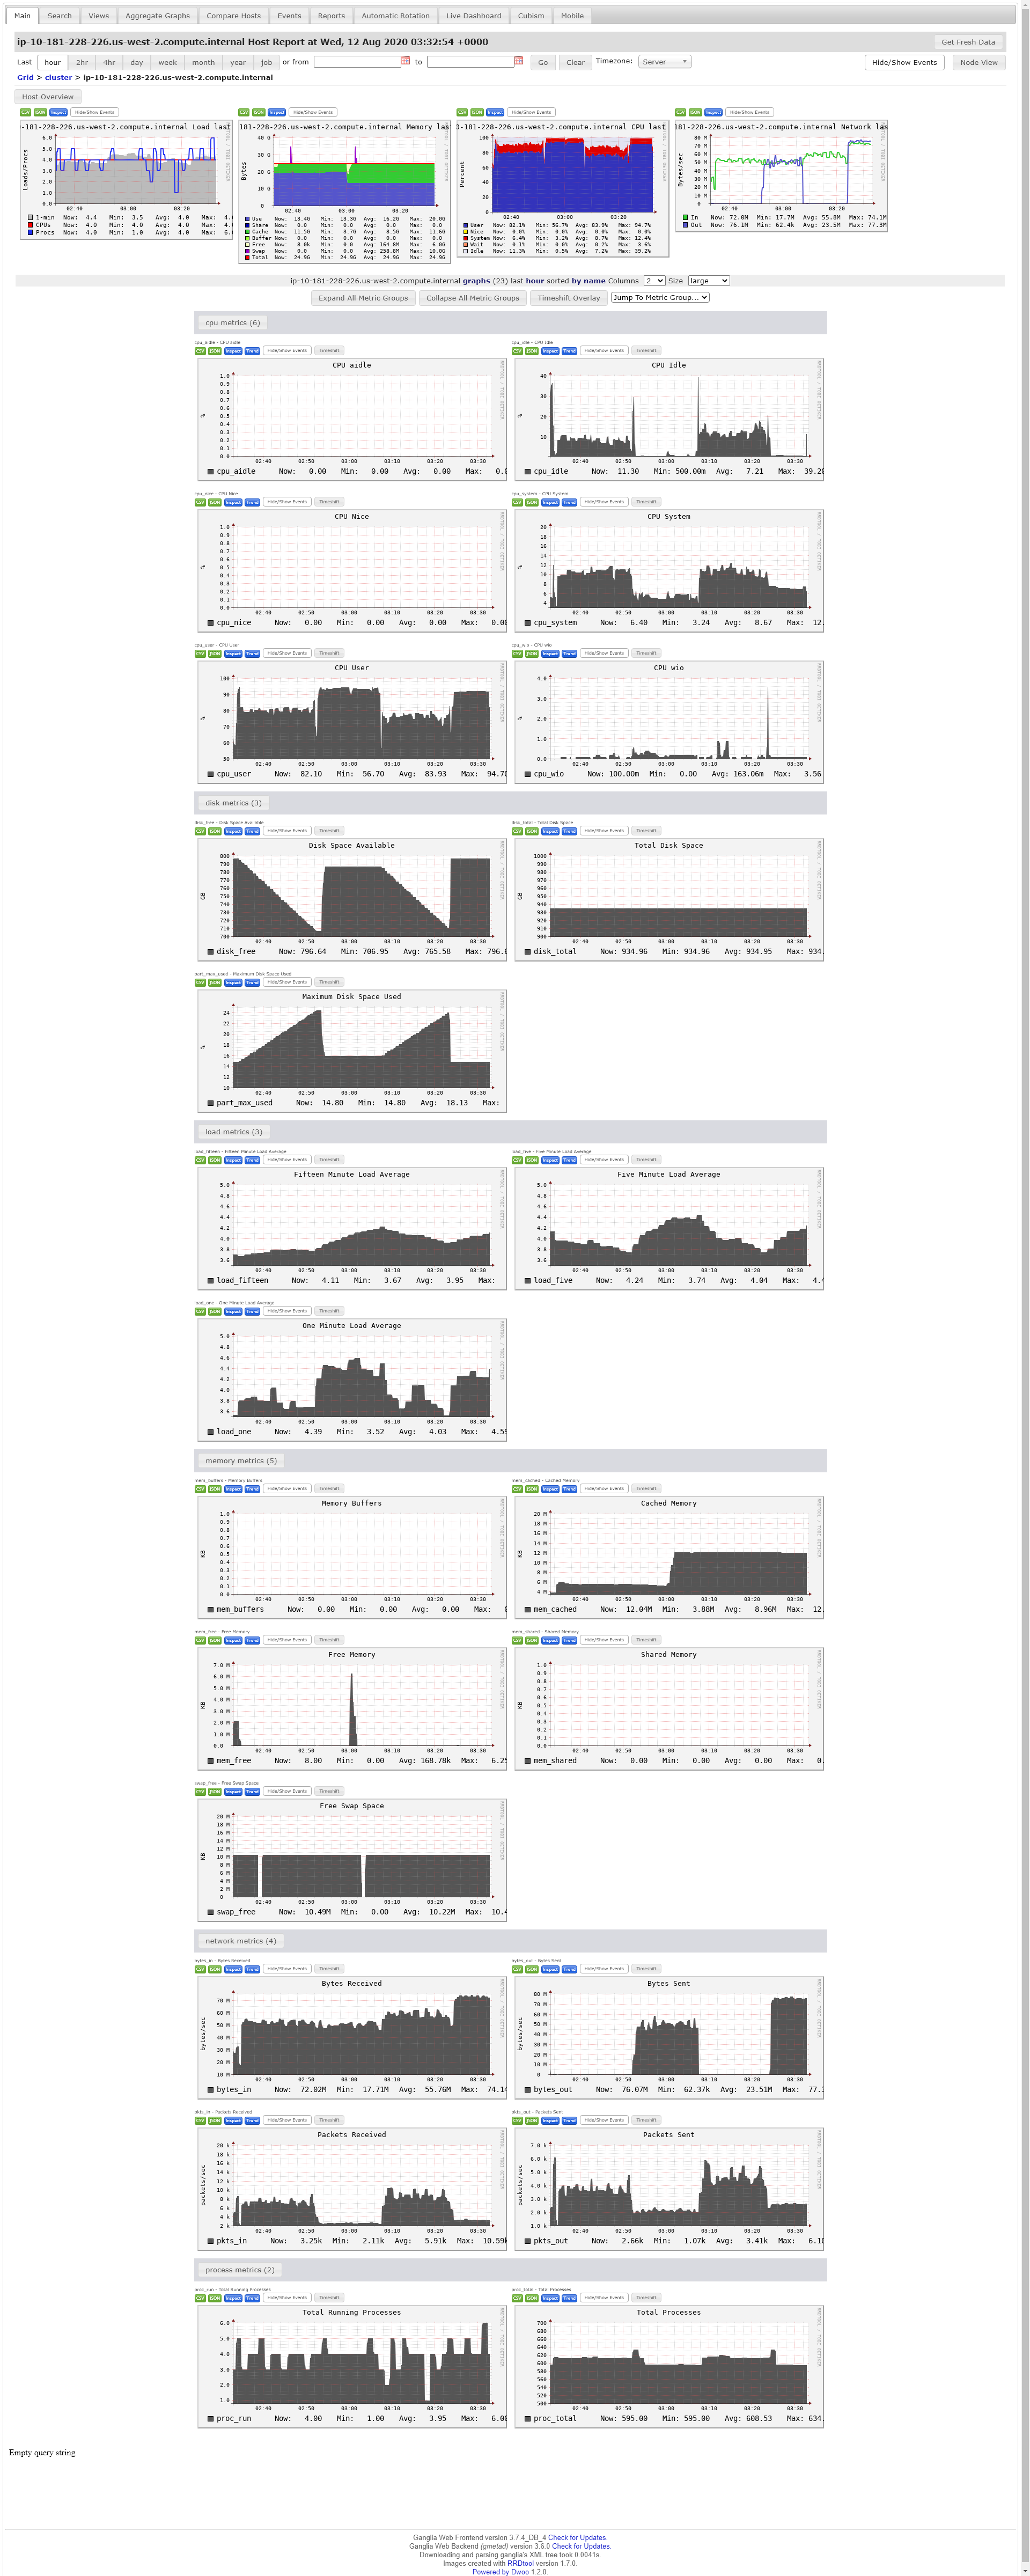The width and height of the screenshot is (1030, 2576).
Task: Download CSV for One Minute Load Average
Action: pyautogui.click(x=200, y=1311)
